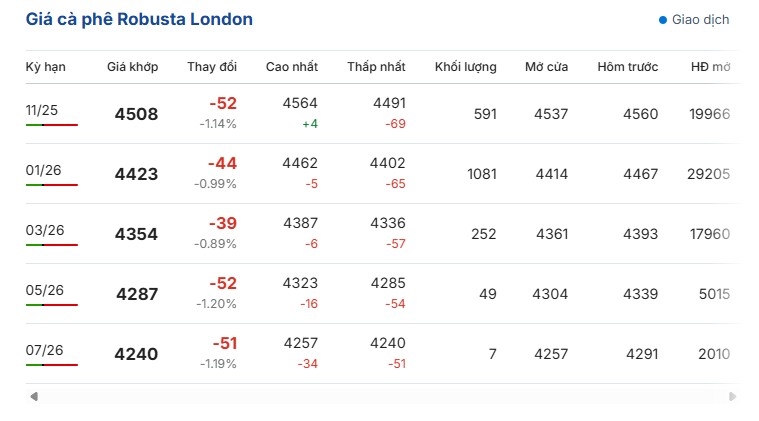Viewport: 759px width, 421px height.
Task: Click the Giá cà phê Robusta London title
Action: (139, 20)
